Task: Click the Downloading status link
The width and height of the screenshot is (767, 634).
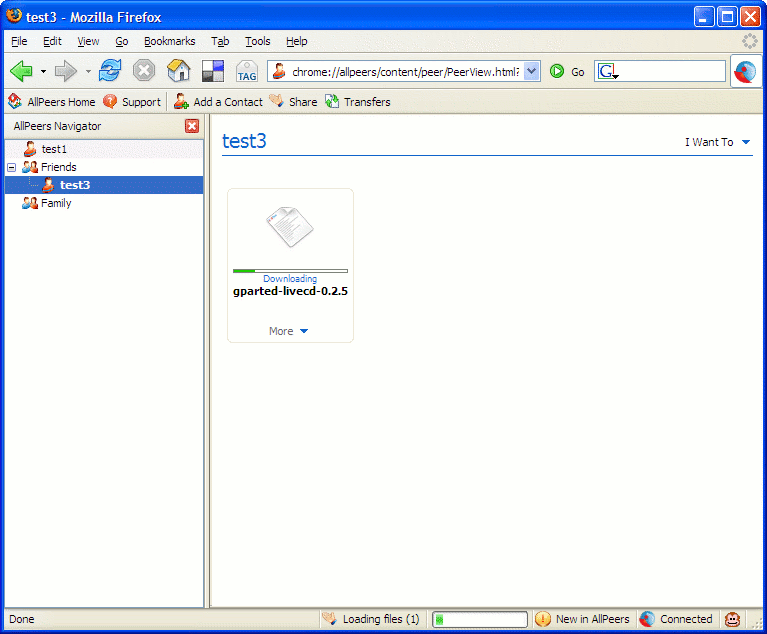Action: coord(290,278)
